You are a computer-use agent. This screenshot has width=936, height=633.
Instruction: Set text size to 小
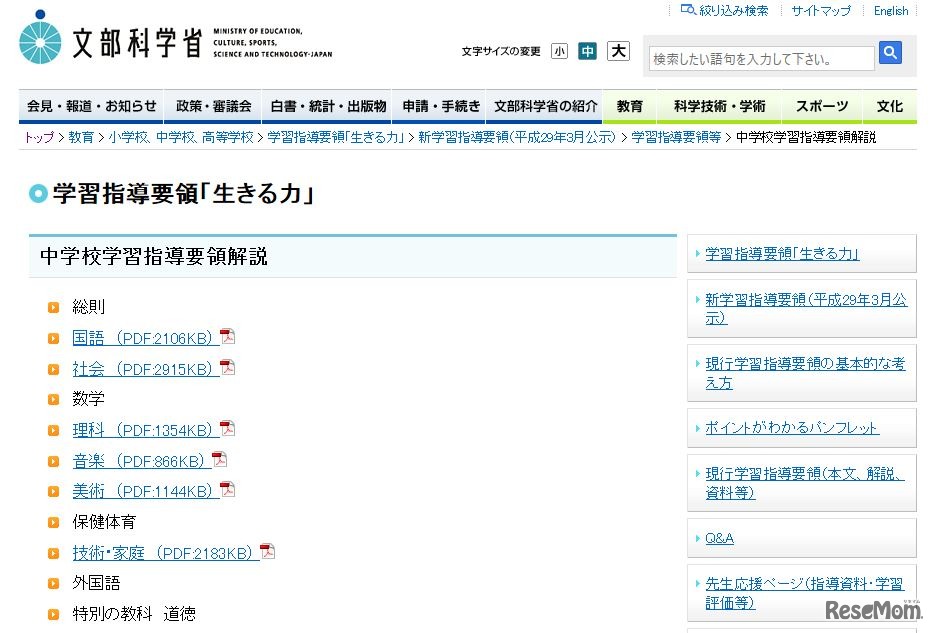click(x=559, y=50)
